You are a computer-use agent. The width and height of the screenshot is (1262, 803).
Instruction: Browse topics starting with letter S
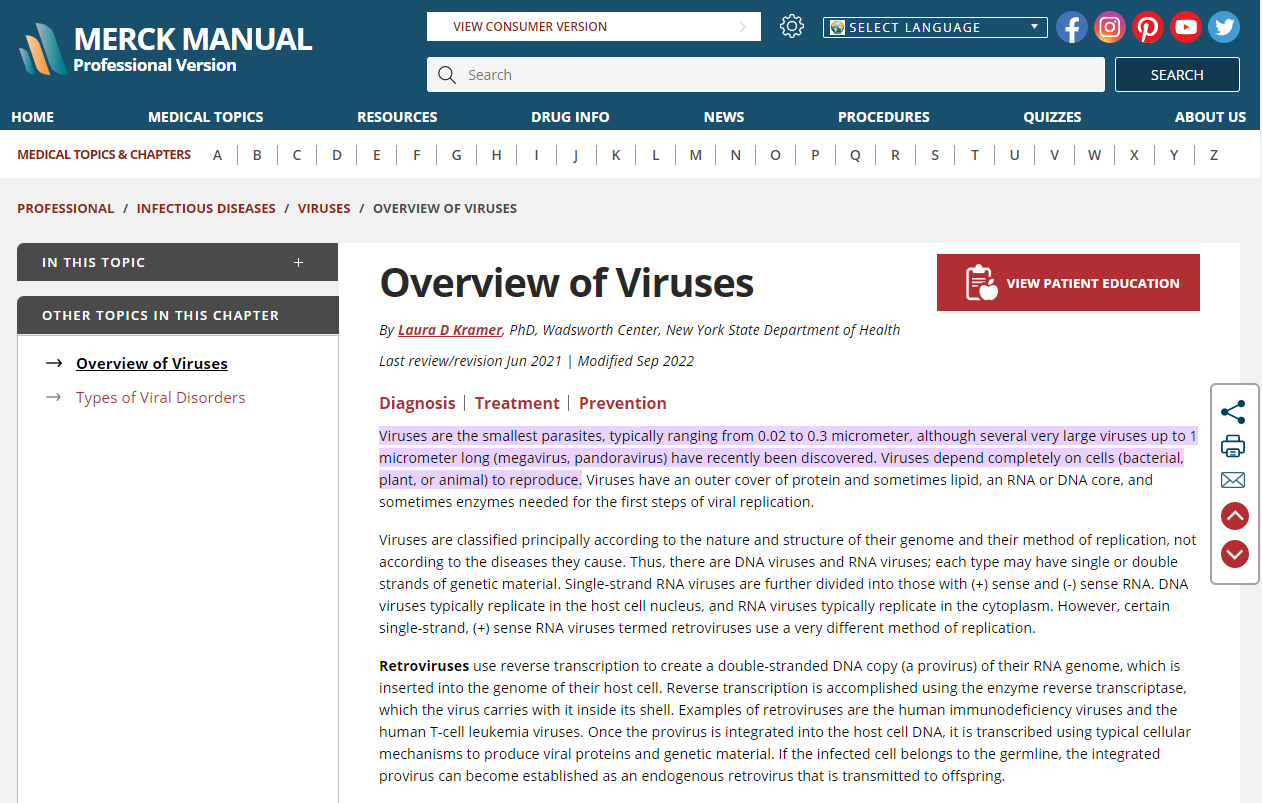[x=935, y=155]
